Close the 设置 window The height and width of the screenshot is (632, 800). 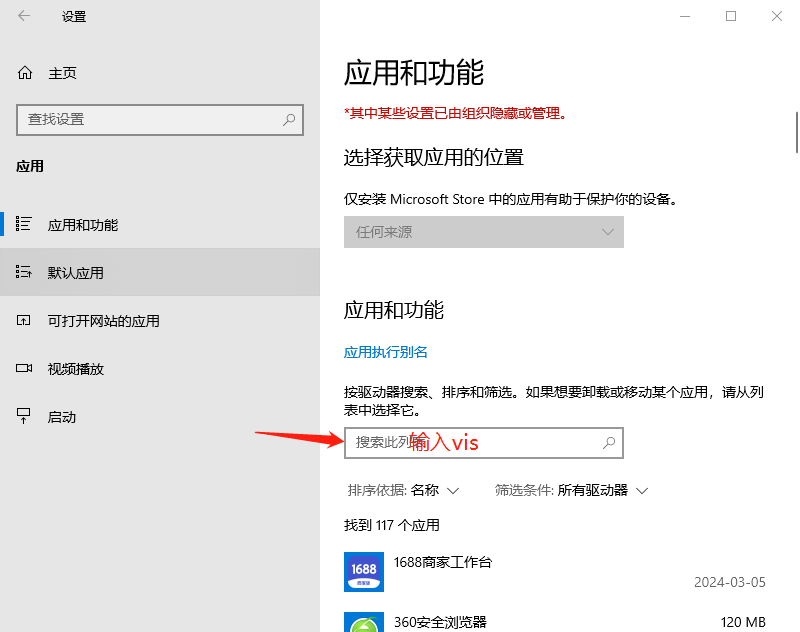(x=777, y=16)
